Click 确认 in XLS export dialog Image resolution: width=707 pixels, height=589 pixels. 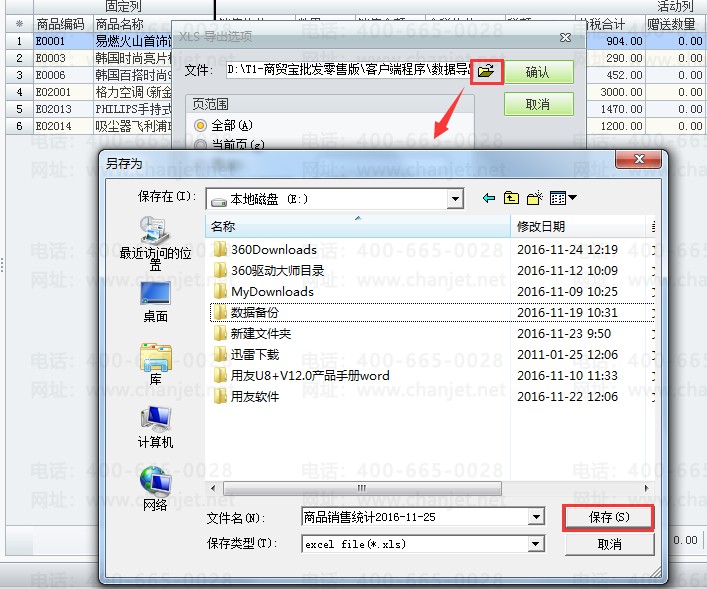538,72
